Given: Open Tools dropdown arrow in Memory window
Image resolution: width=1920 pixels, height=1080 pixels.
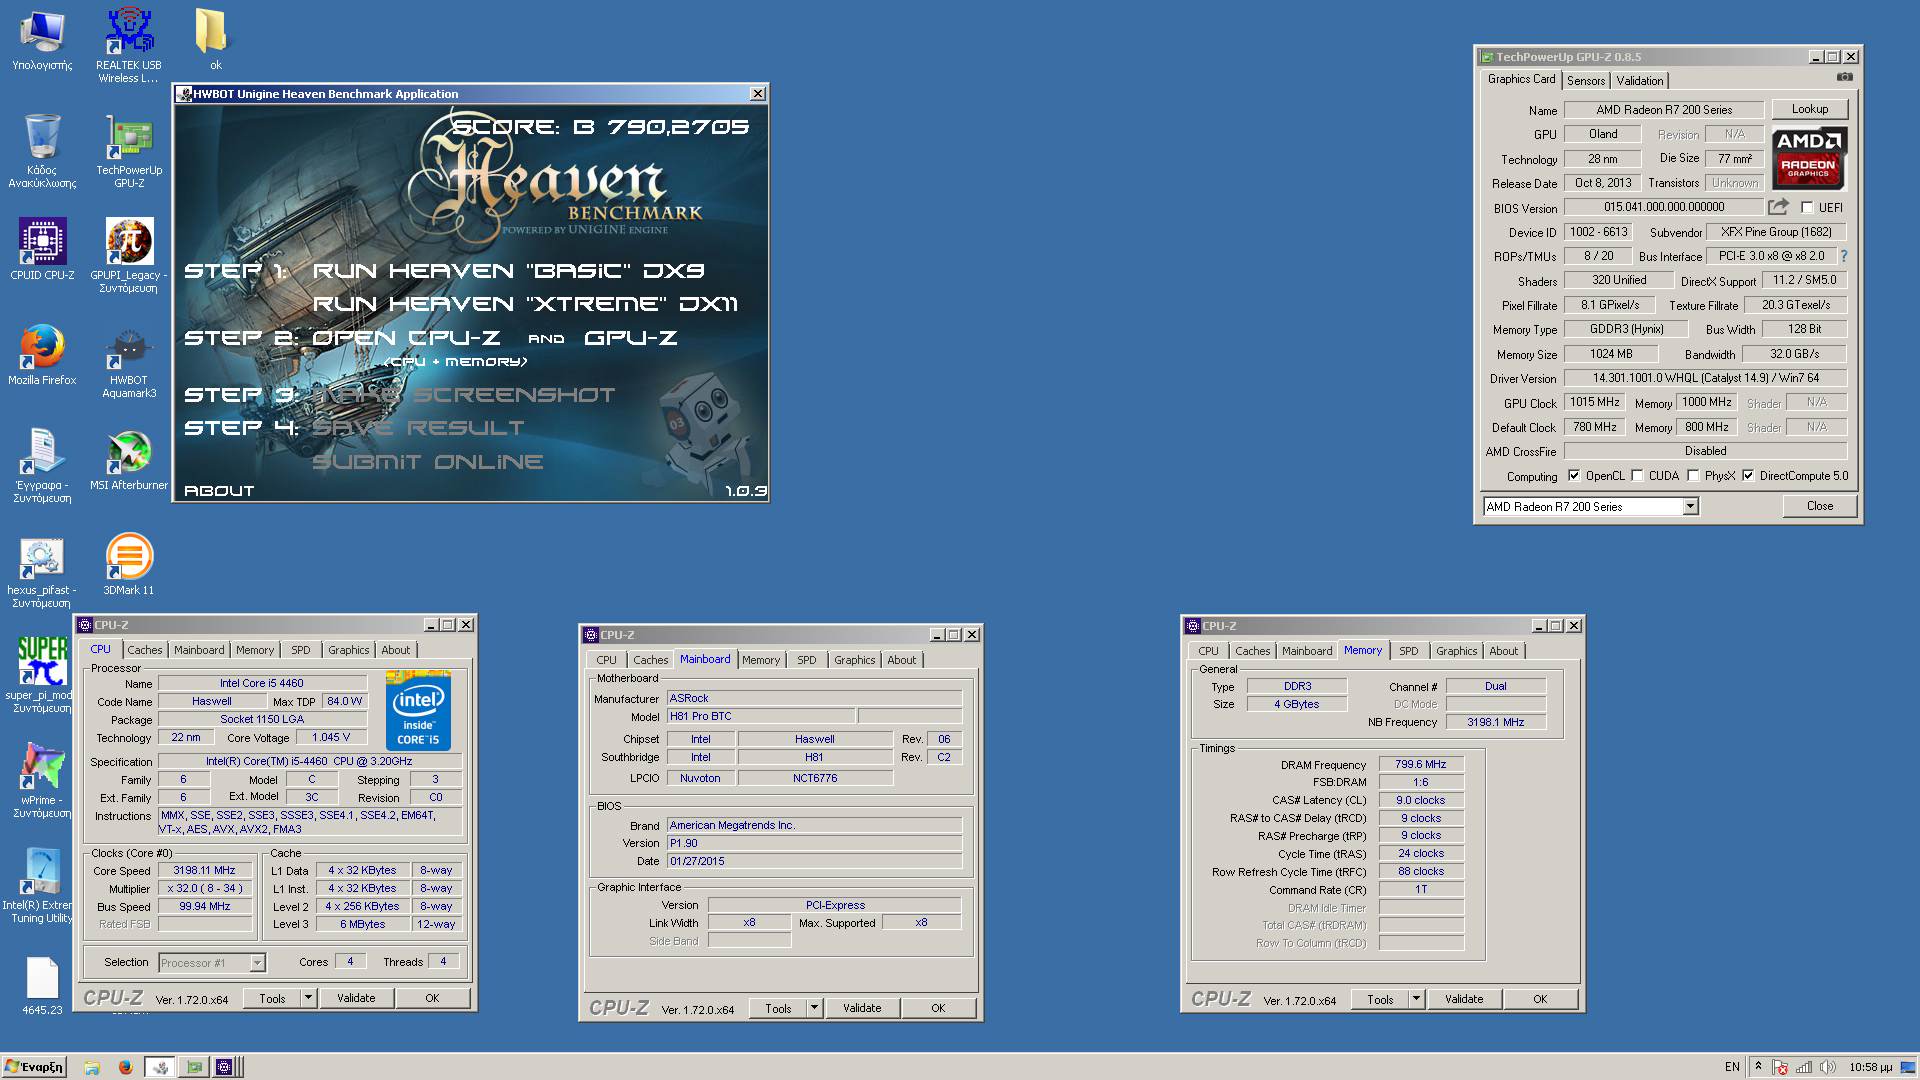Looking at the screenshot, I should [x=1416, y=999].
